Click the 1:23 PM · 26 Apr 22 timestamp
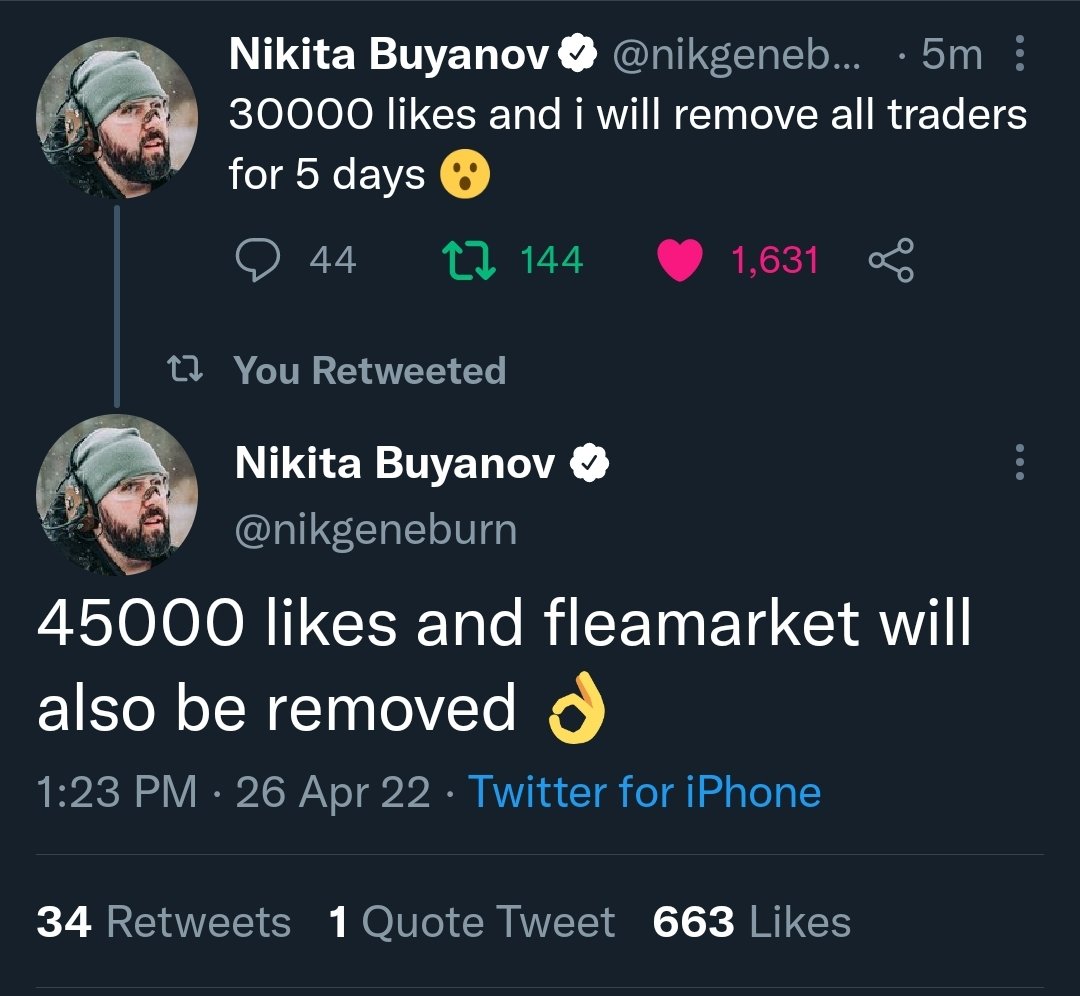The image size is (1080, 996). [233, 791]
